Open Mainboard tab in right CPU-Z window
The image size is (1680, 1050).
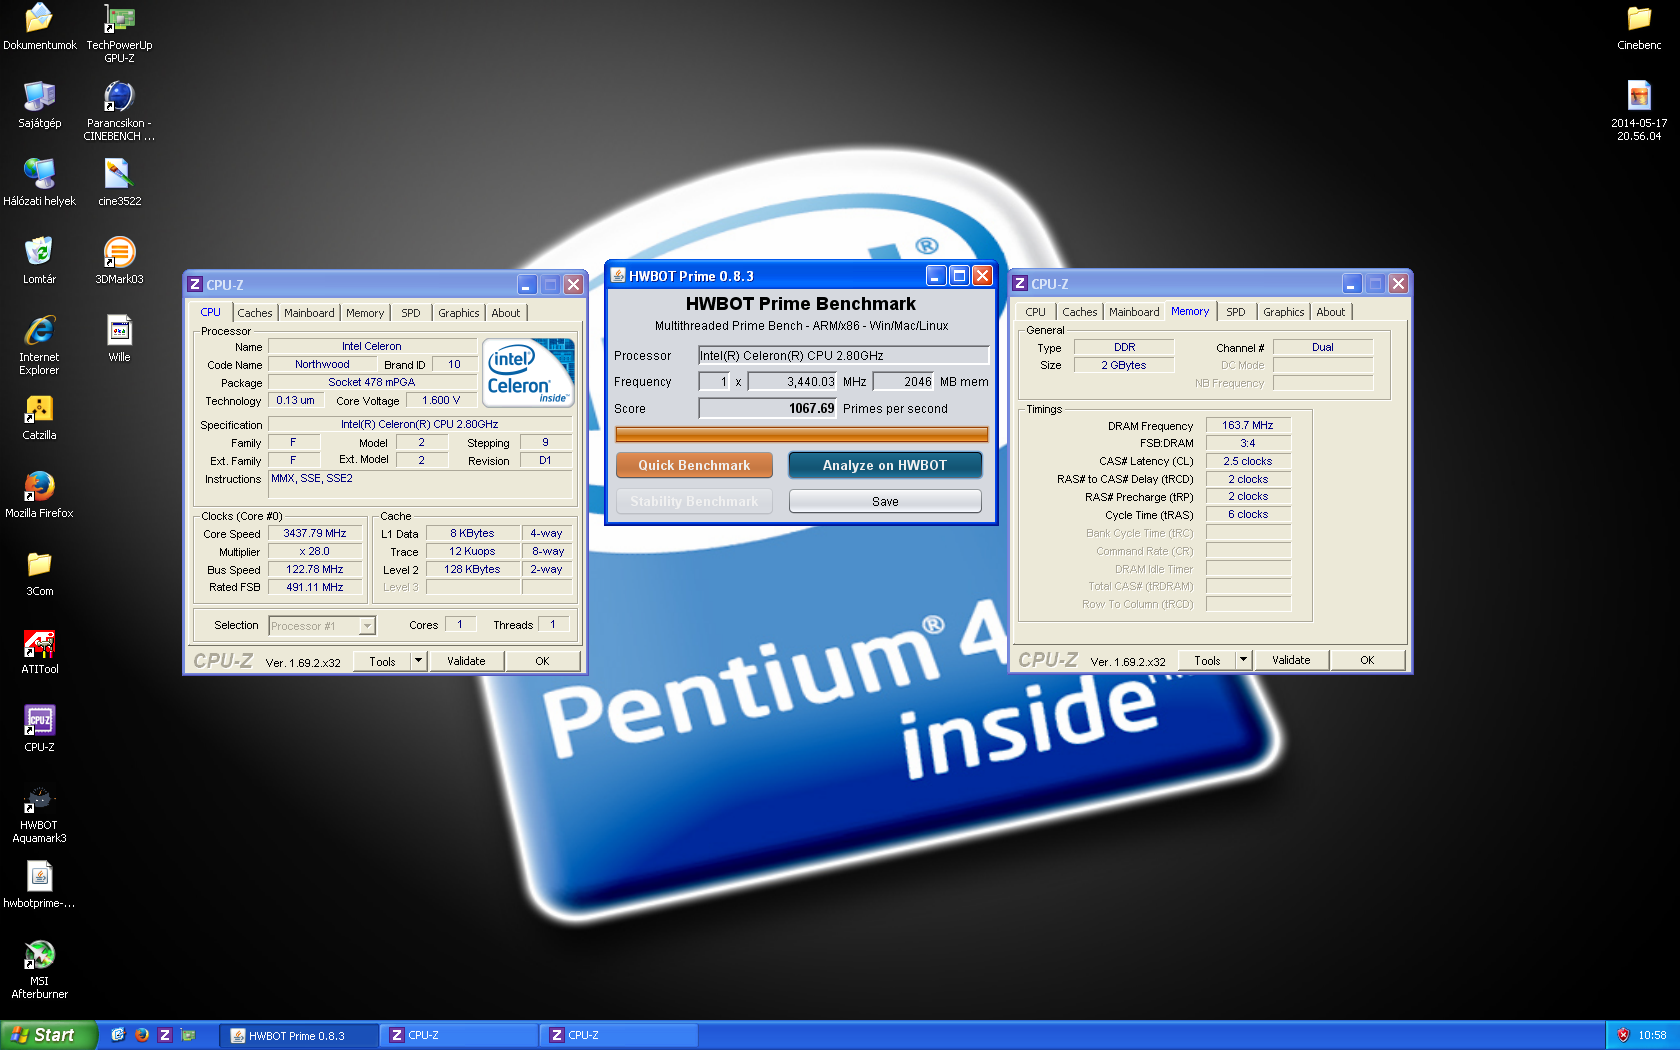[x=1134, y=312]
